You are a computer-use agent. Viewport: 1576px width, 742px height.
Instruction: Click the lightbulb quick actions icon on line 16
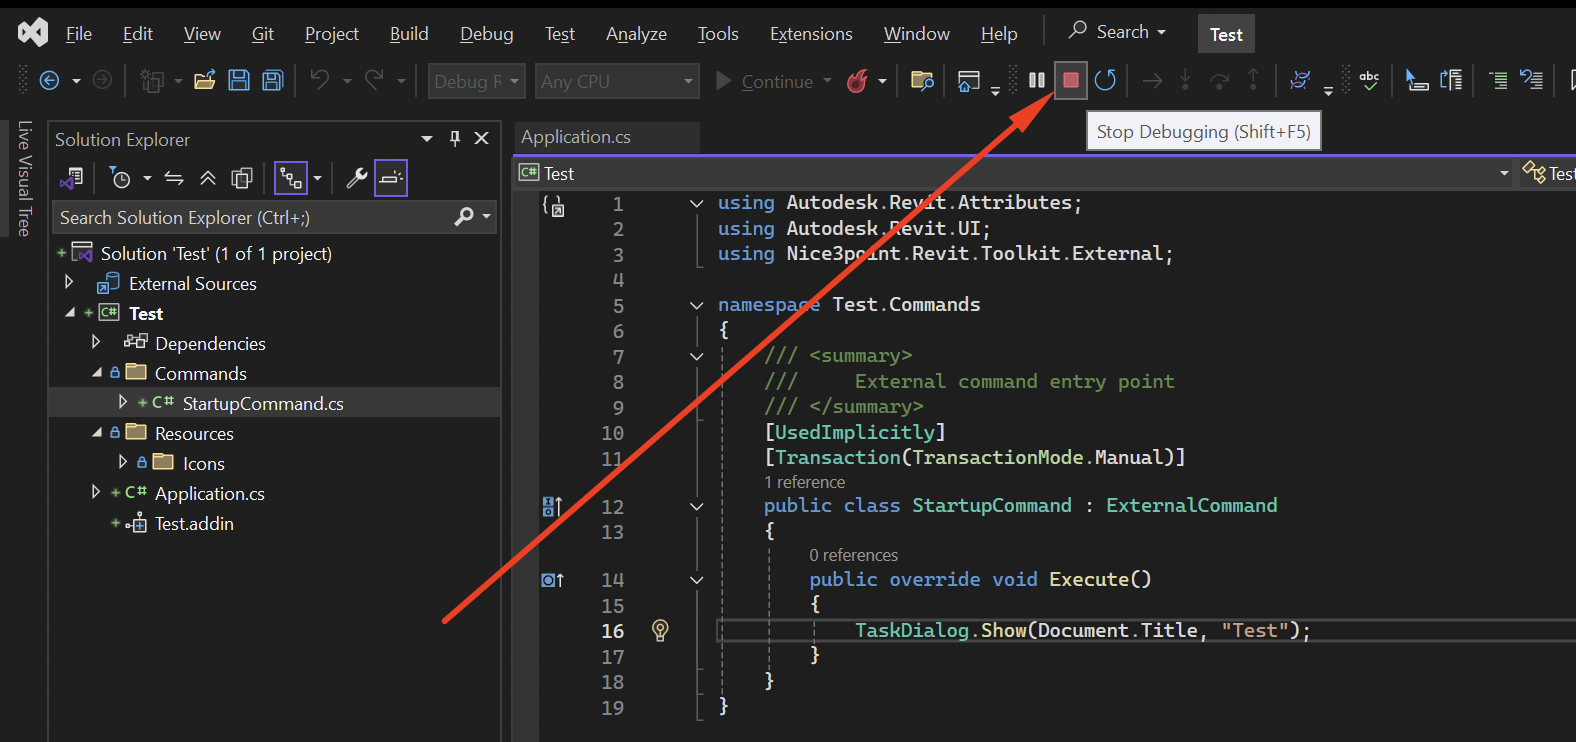click(x=660, y=630)
